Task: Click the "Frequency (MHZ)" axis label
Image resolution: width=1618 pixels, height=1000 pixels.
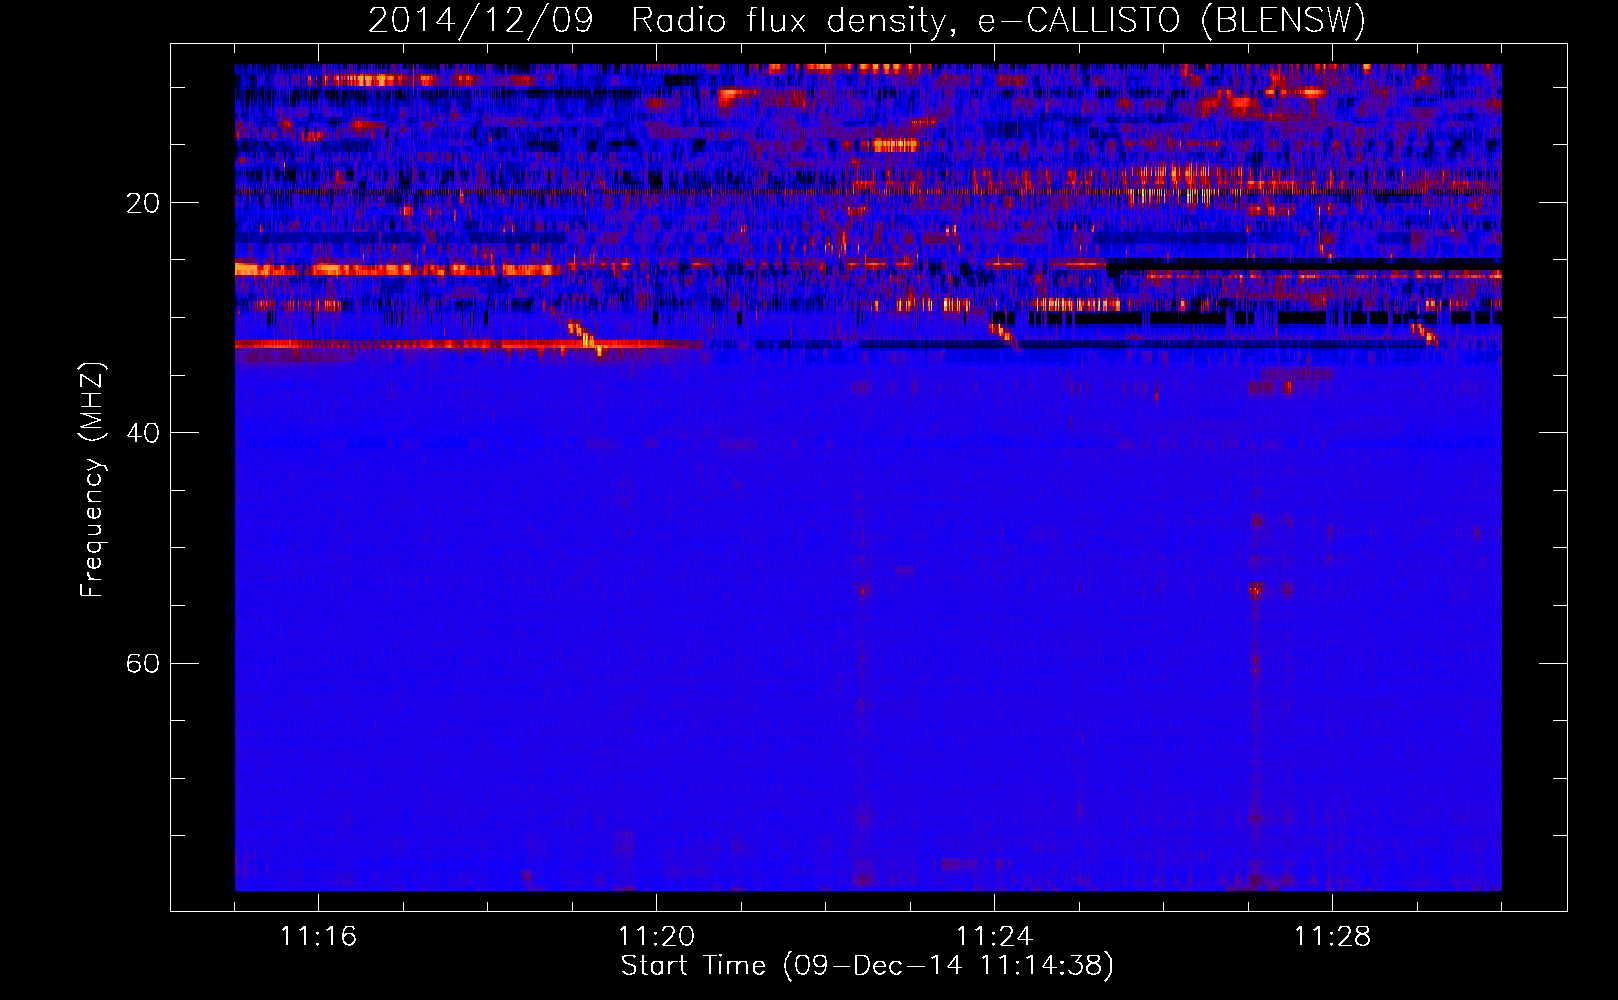Action: tap(92, 480)
